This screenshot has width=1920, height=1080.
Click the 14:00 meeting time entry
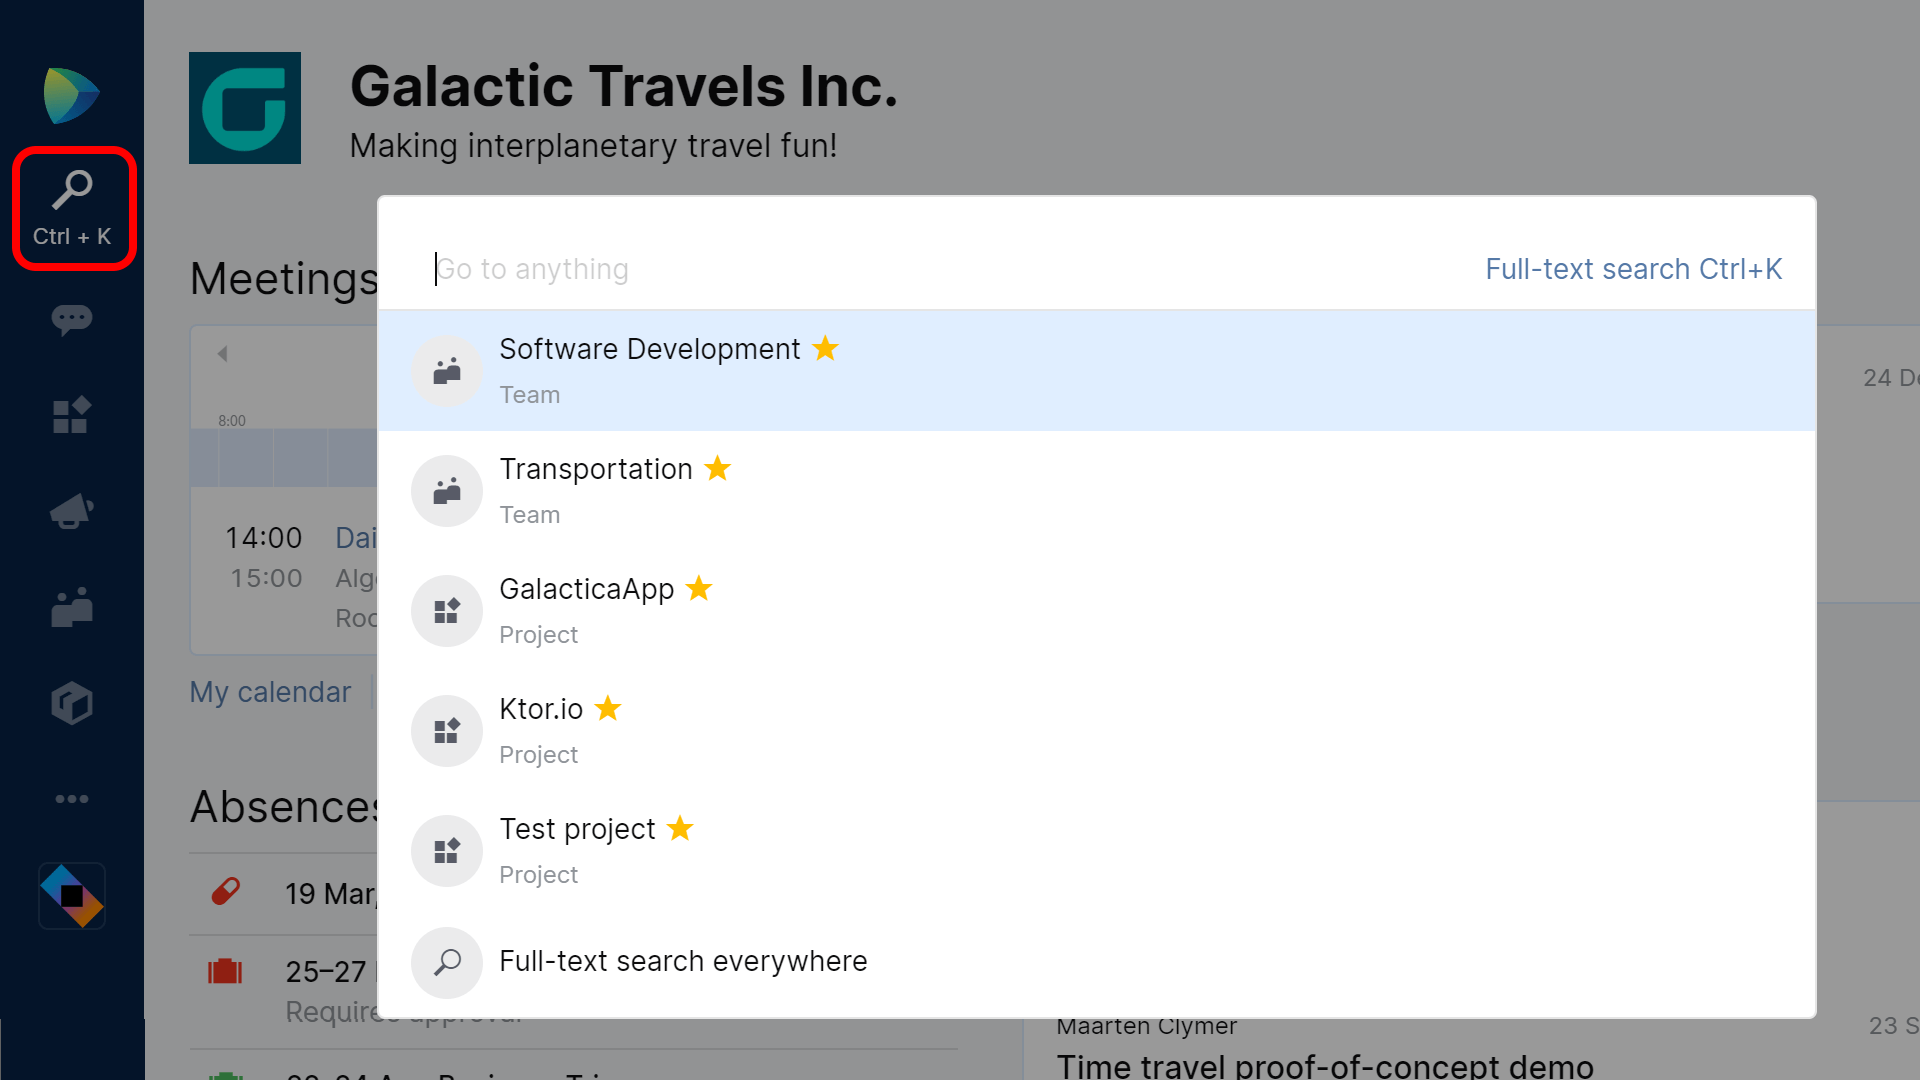click(x=263, y=538)
